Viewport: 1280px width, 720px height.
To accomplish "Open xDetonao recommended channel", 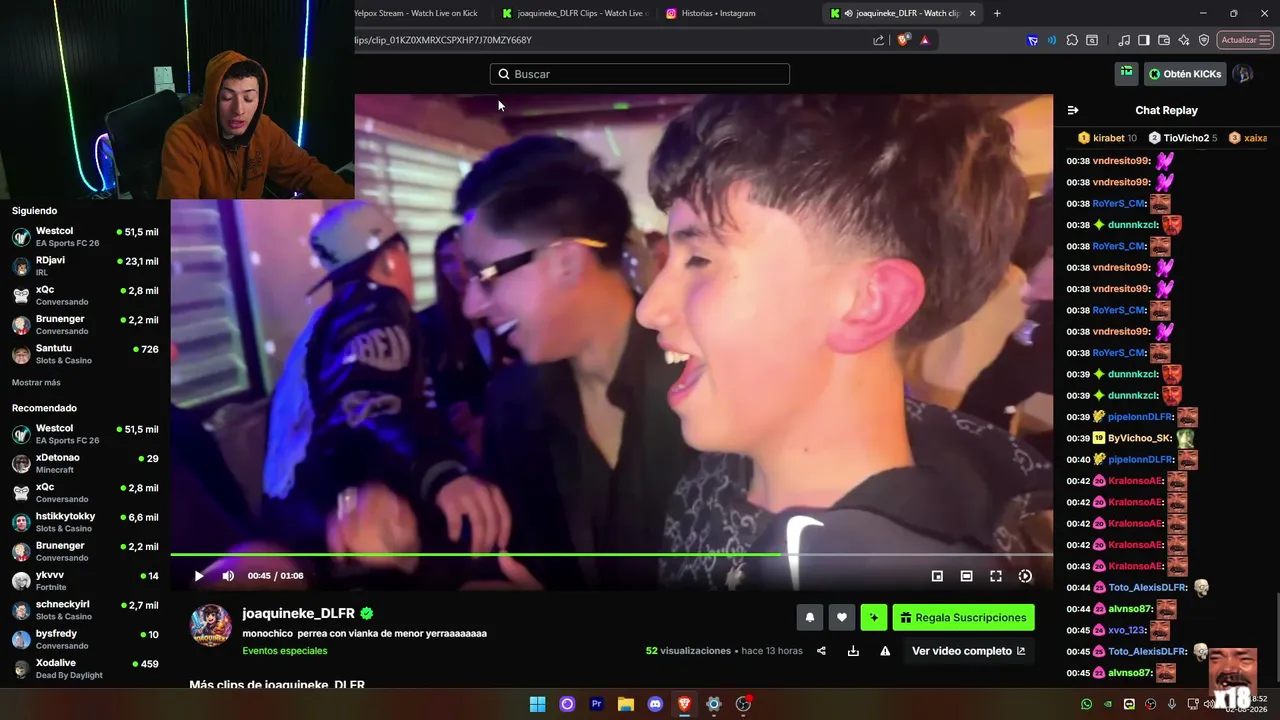I will point(85,464).
